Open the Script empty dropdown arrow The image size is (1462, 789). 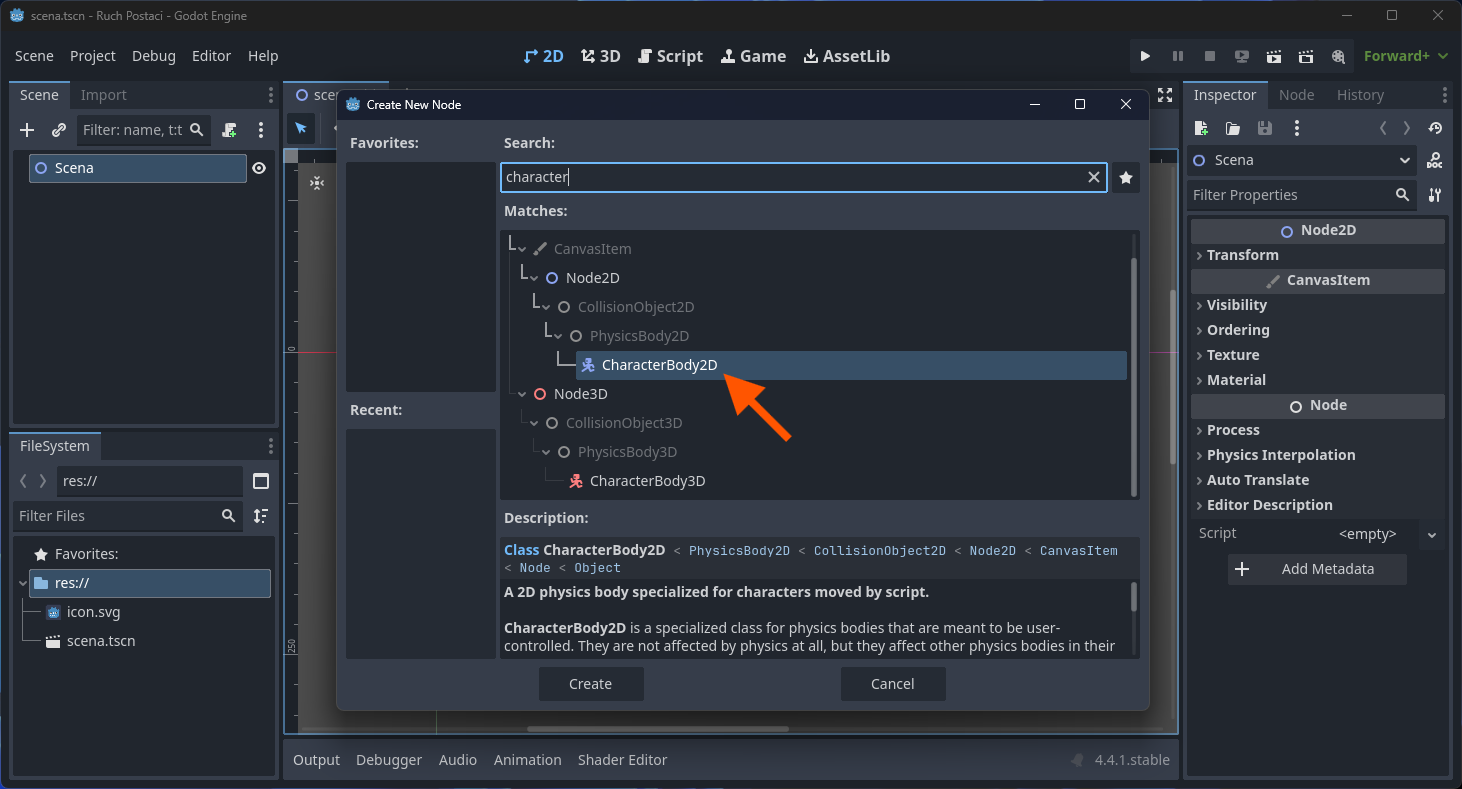(1432, 535)
